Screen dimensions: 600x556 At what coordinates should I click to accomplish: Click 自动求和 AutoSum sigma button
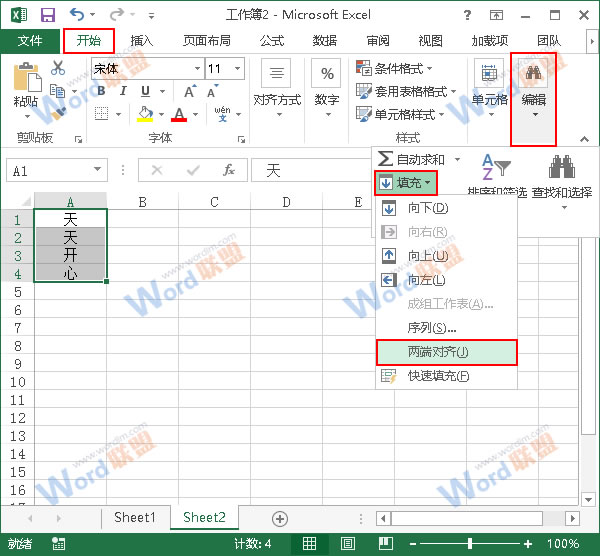[x=411, y=159]
